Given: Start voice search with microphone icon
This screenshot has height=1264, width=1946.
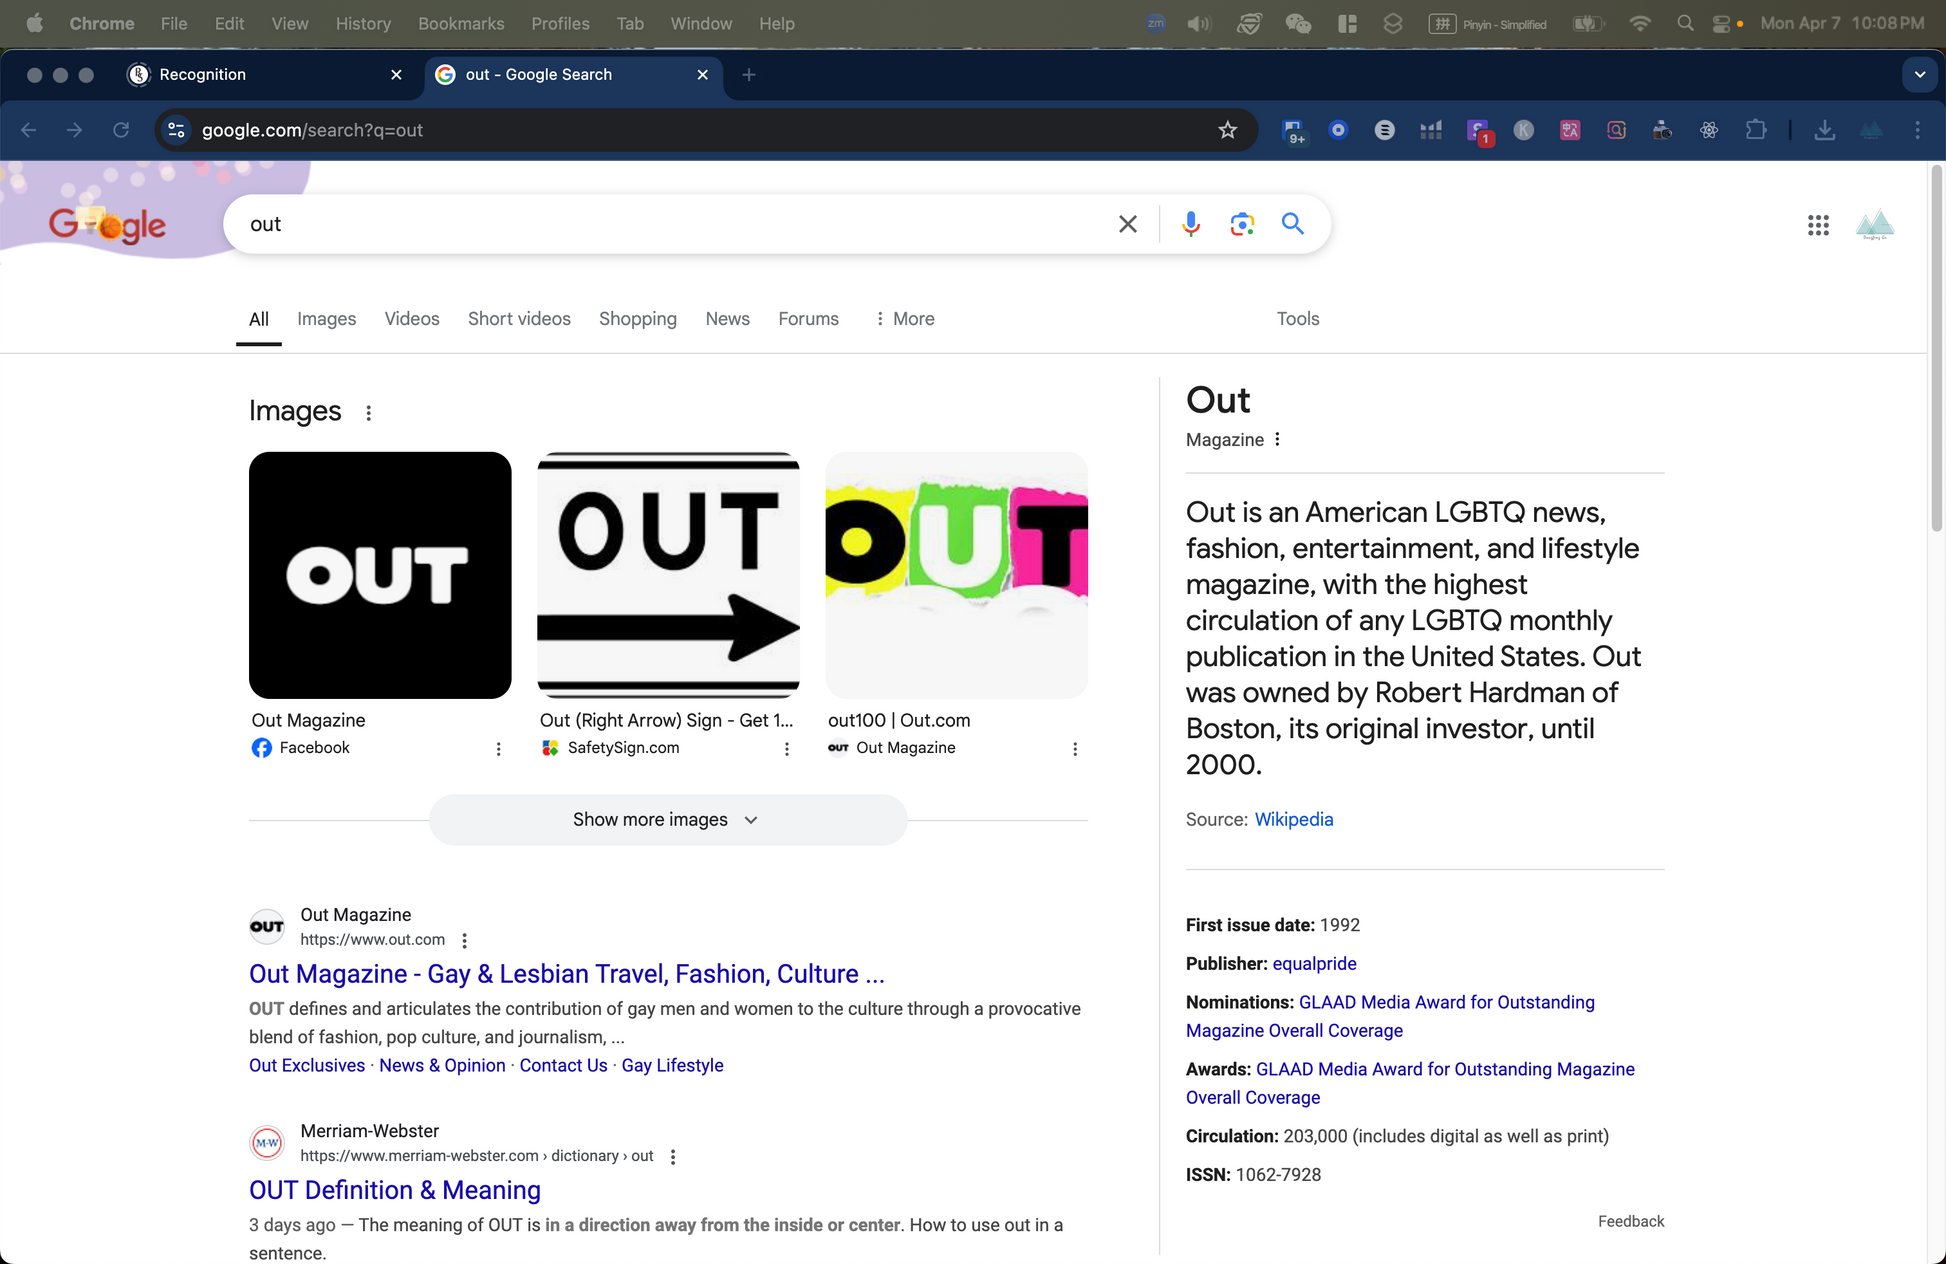Looking at the screenshot, I should [x=1190, y=224].
